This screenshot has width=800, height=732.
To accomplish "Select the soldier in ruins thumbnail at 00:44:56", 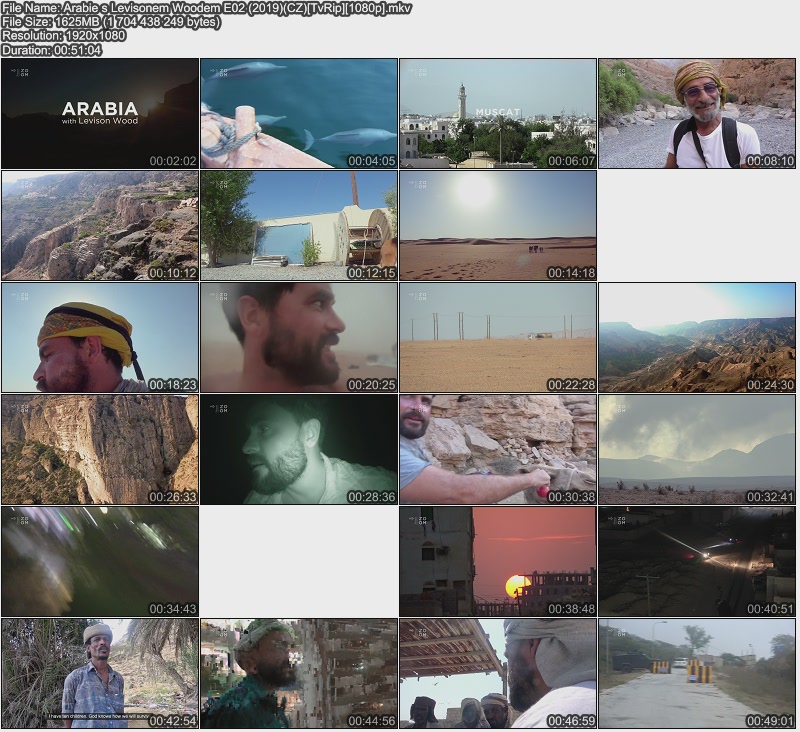I will 299,673.
